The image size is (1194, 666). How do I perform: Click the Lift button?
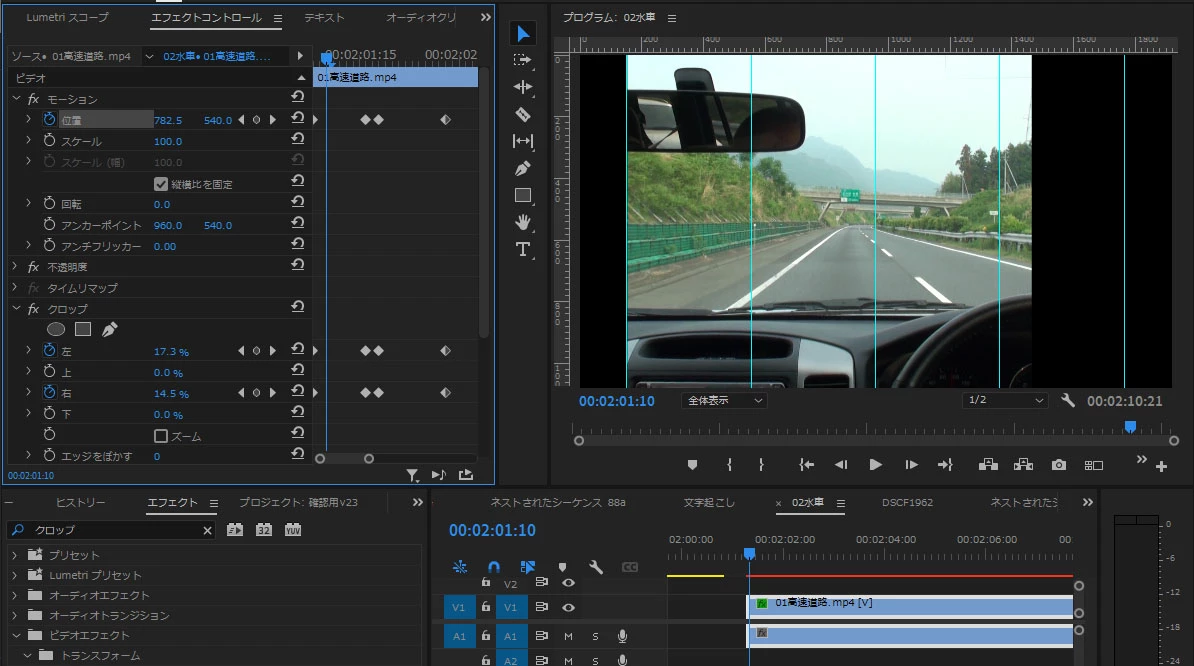click(988, 464)
